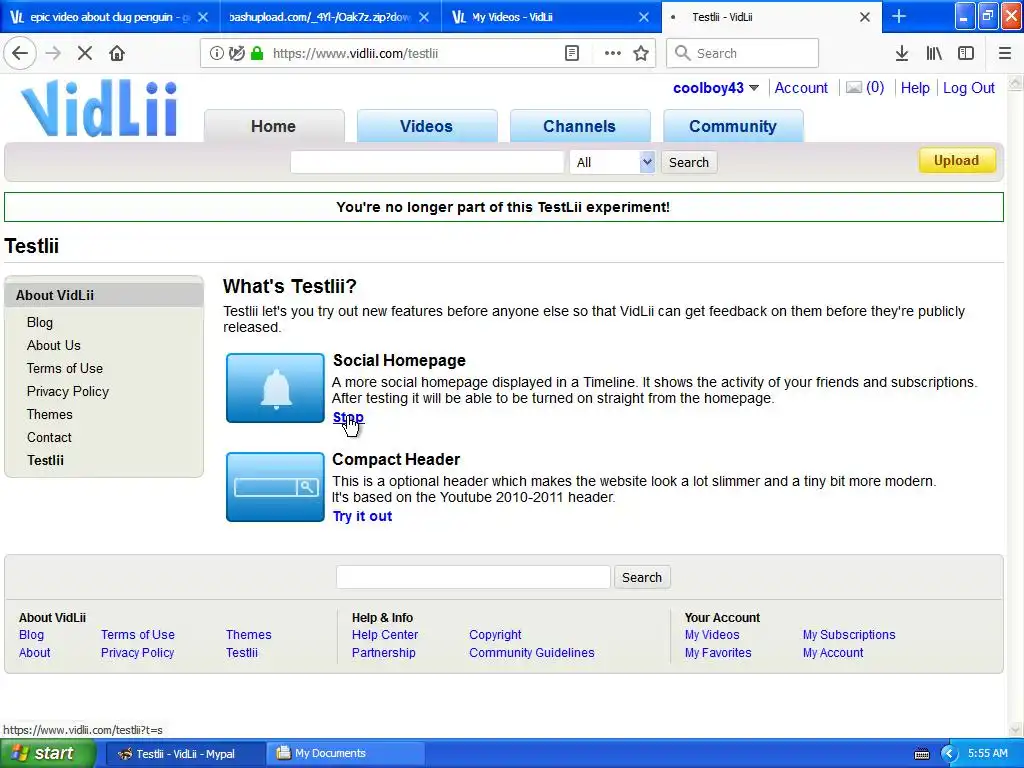Open the downloads arrow icon
1024x768 pixels.
click(902, 53)
